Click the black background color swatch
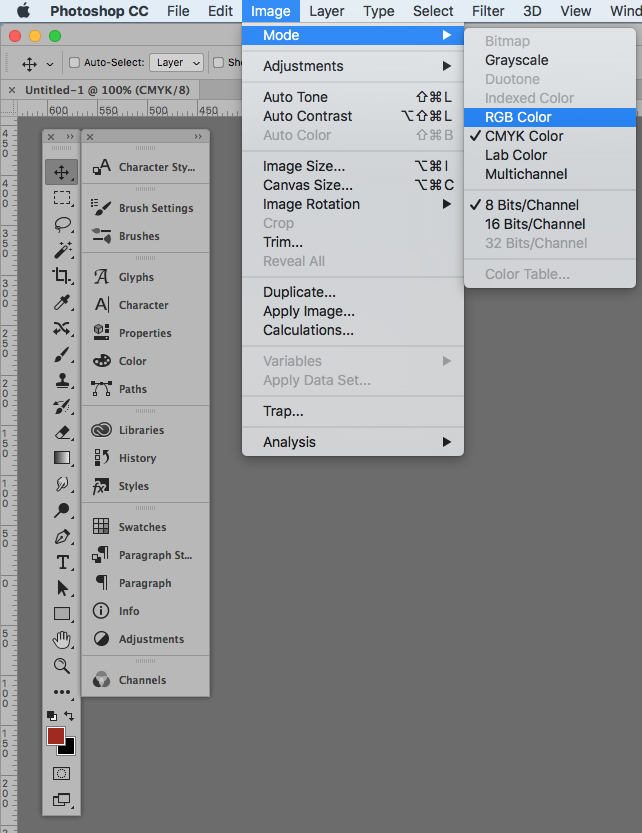Screen dimensions: 642x833 click(69, 748)
